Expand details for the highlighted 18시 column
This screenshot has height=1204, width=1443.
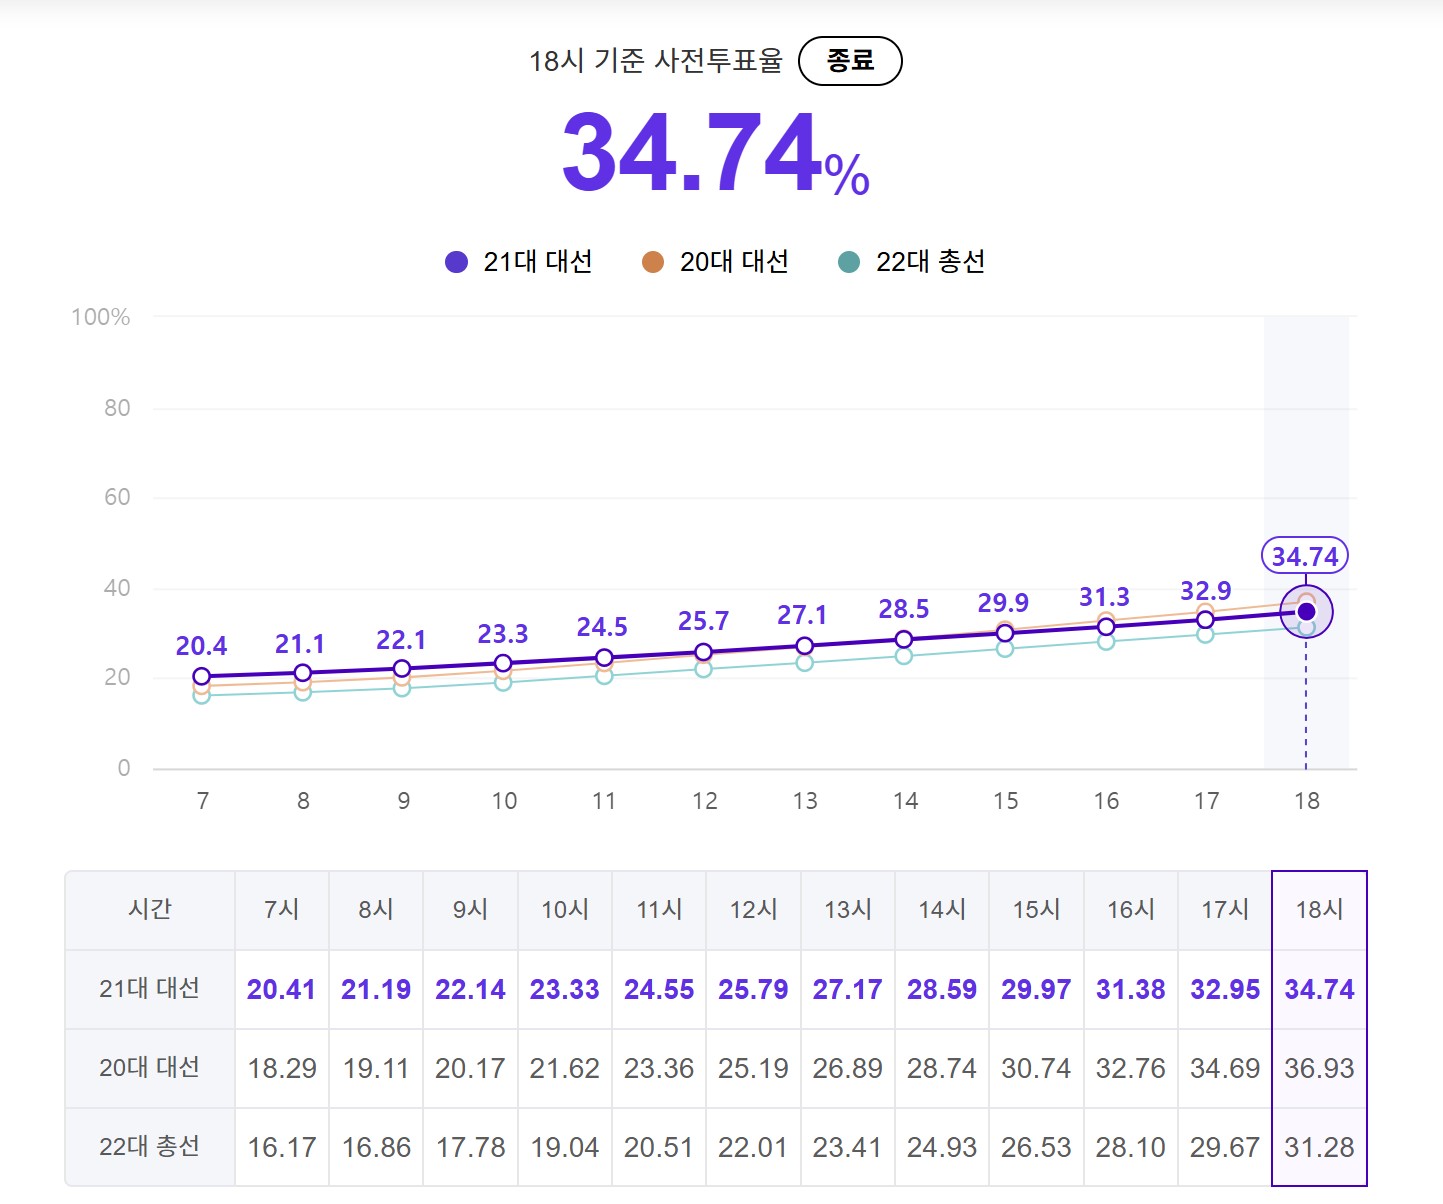tap(1319, 909)
